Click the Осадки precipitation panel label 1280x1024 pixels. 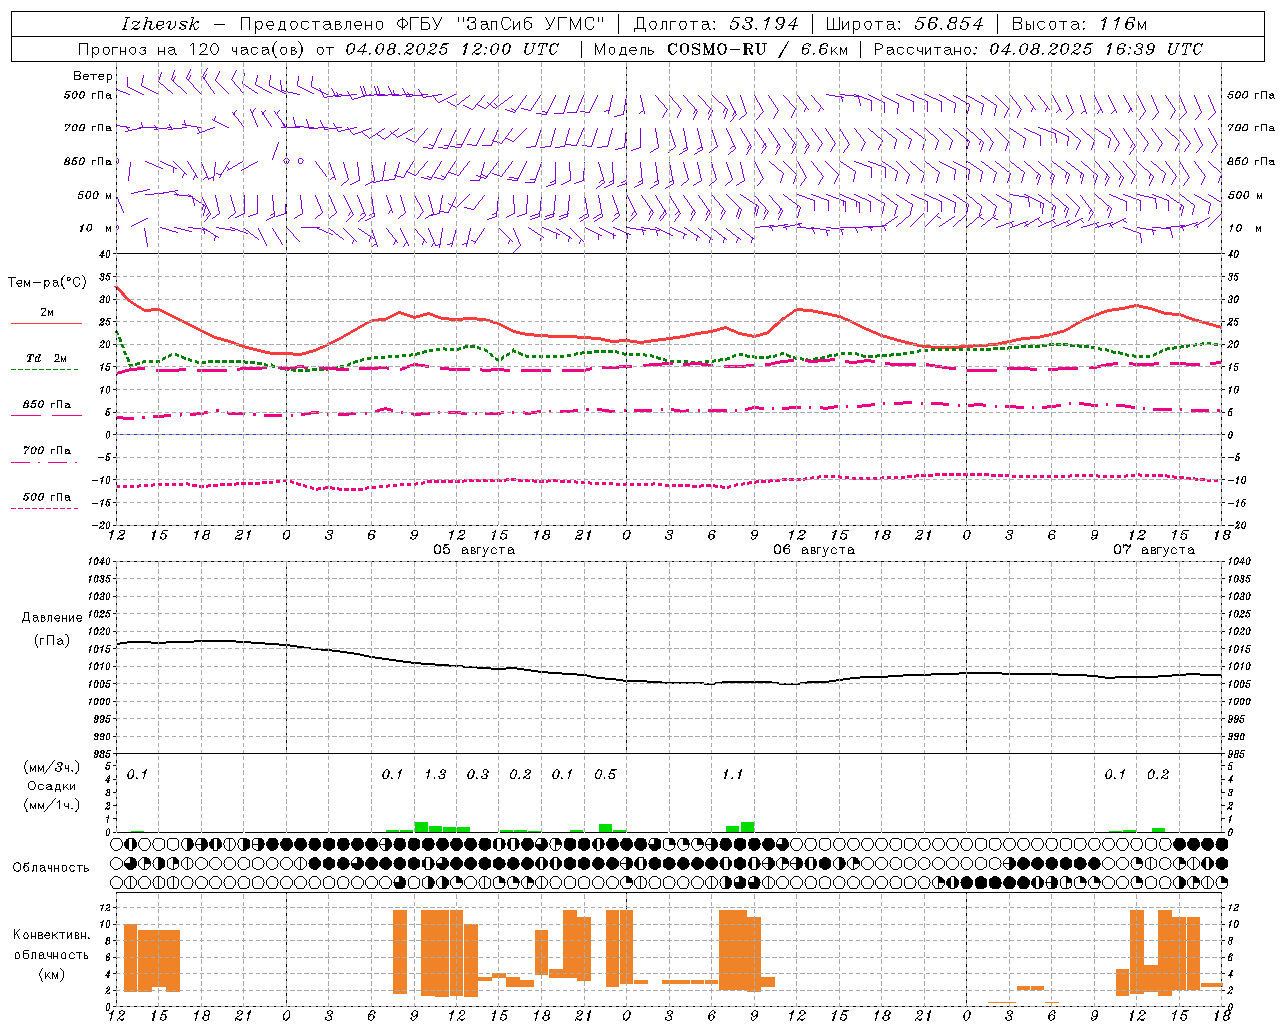coord(52,786)
